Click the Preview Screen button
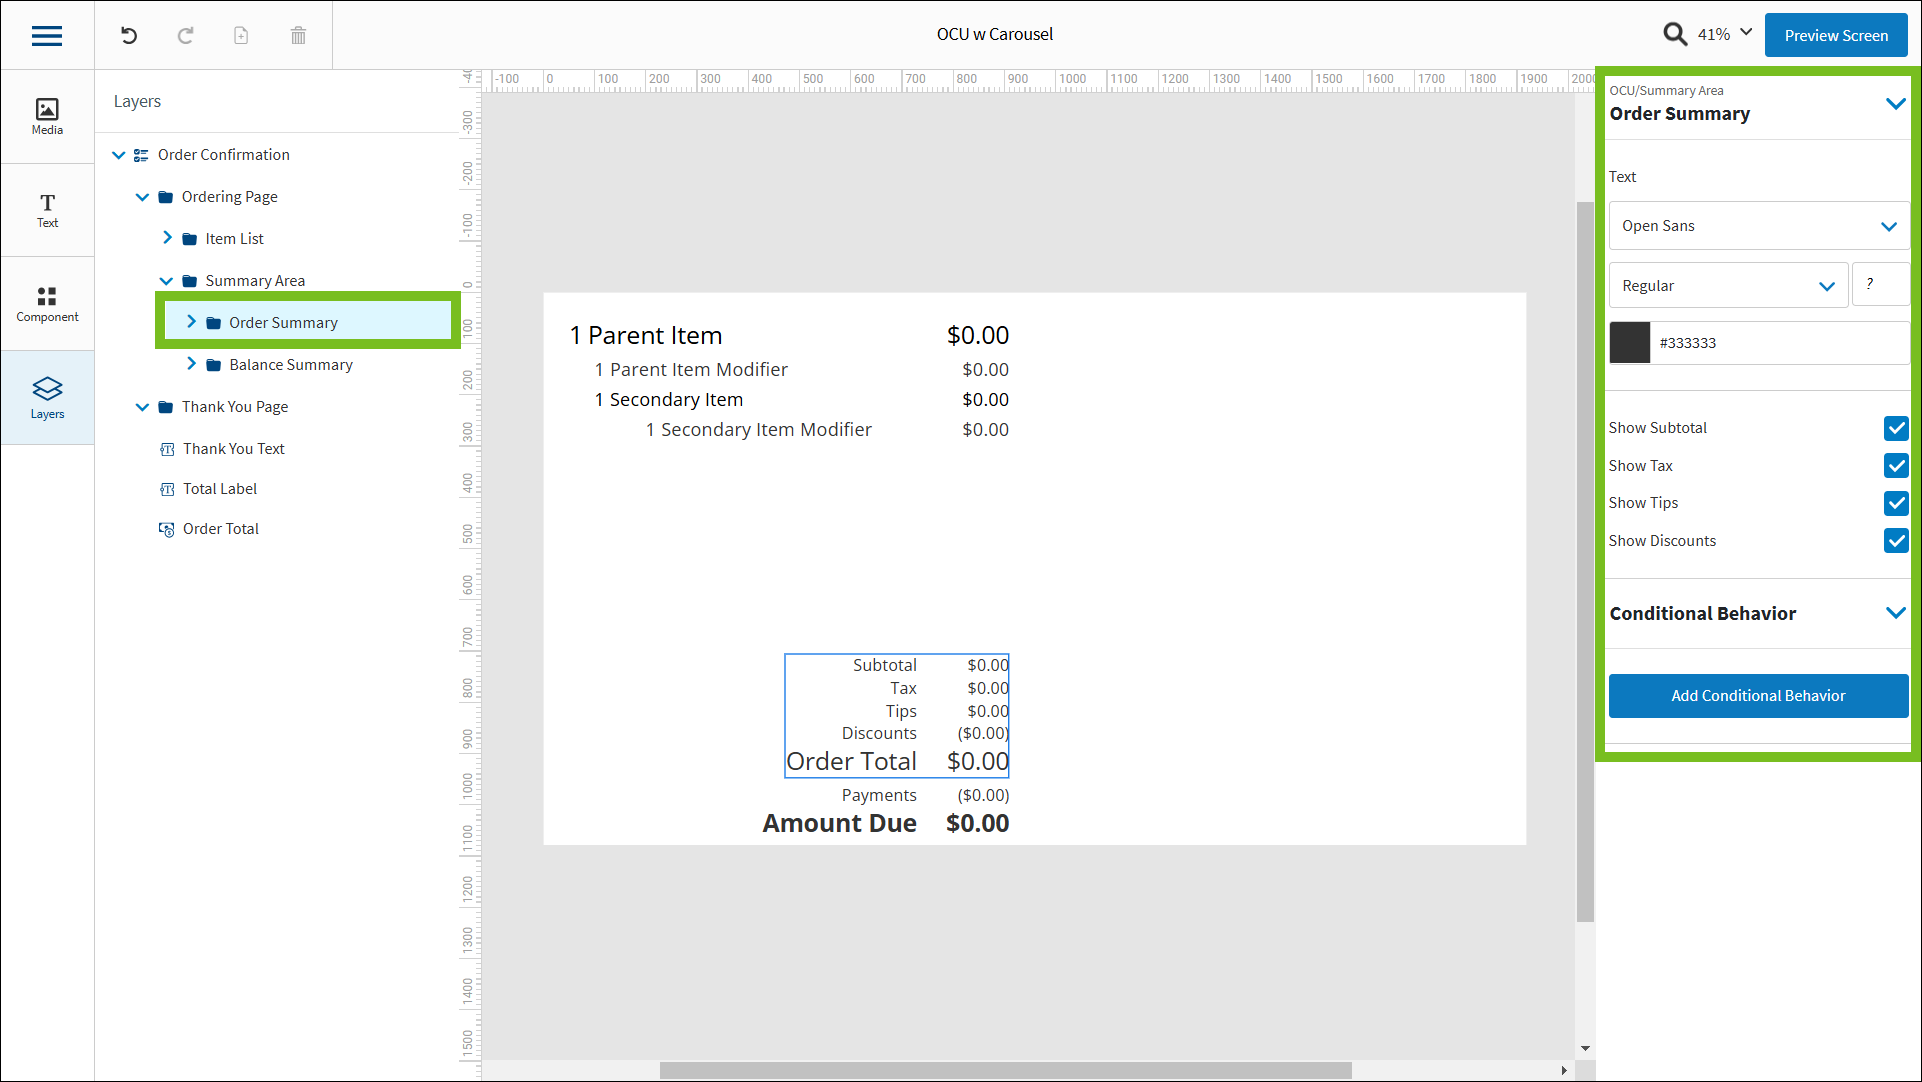 1835,36
